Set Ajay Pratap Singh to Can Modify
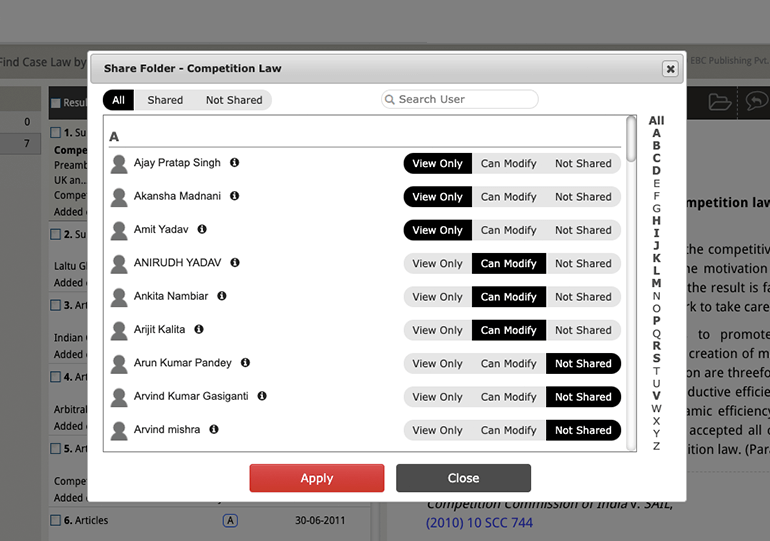 [x=508, y=164]
